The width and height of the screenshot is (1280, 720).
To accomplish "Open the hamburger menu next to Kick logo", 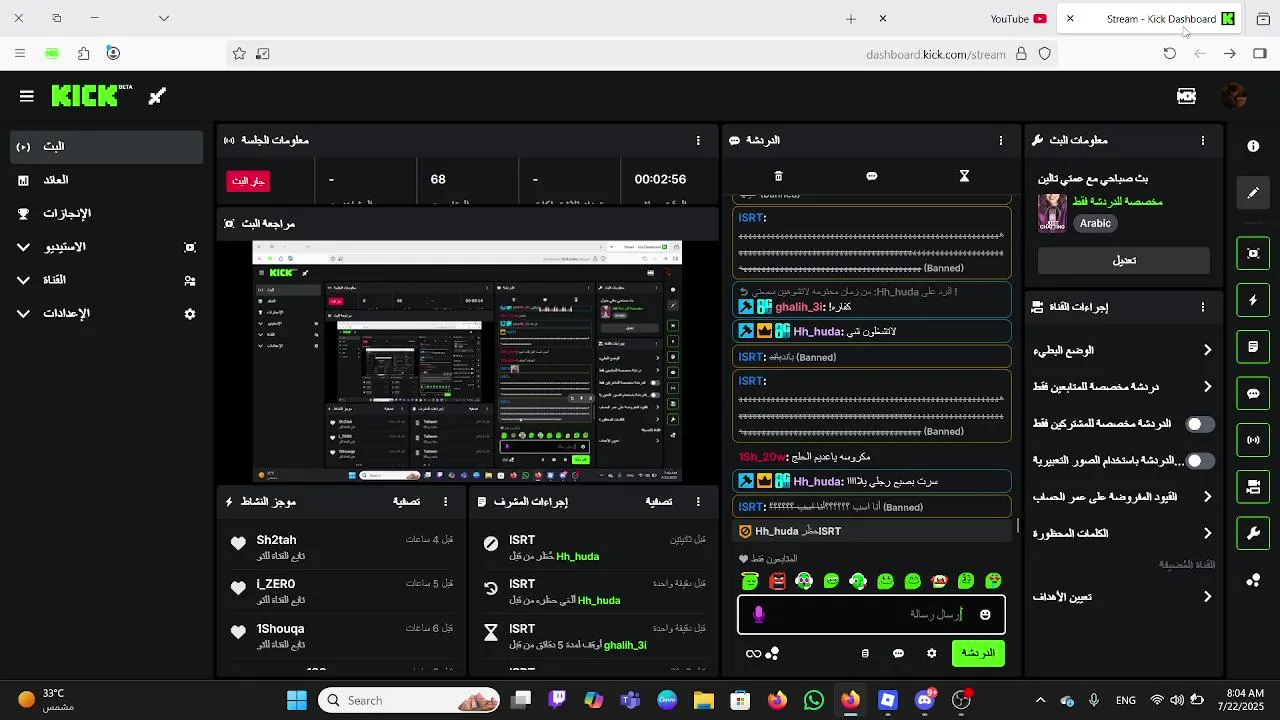I will point(27,96).
